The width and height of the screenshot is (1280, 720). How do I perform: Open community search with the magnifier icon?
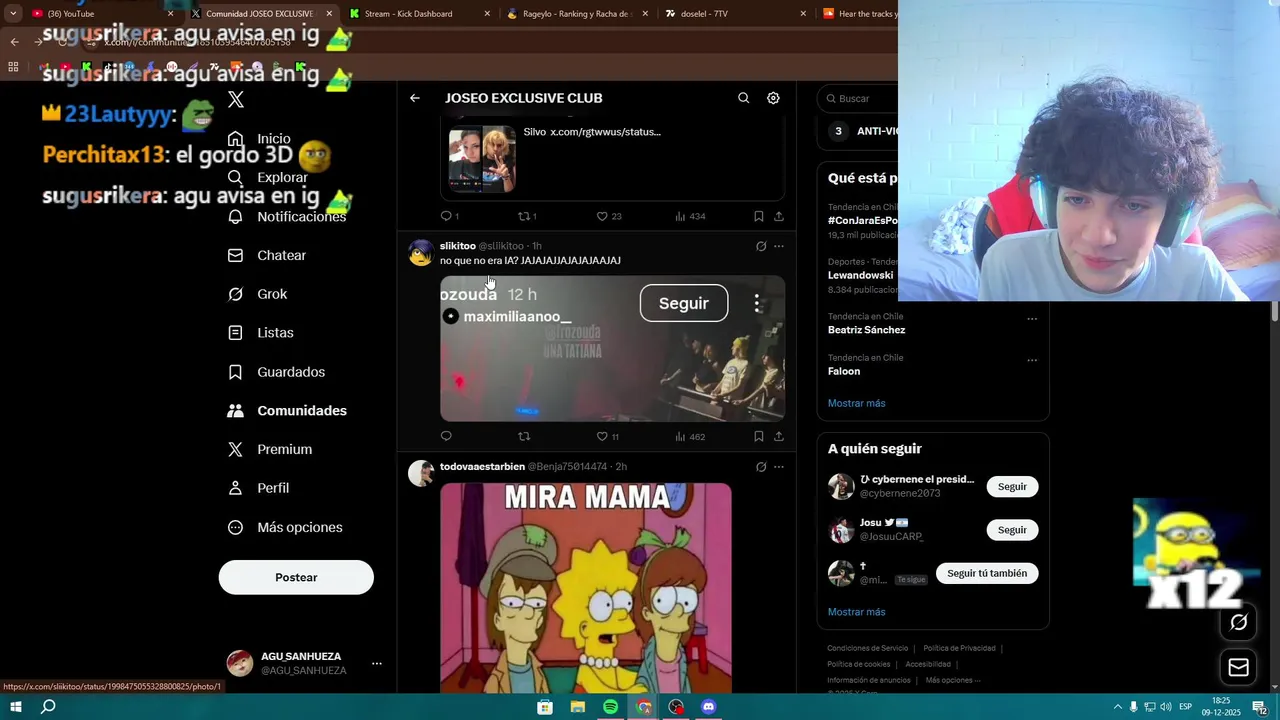(743, 98)
